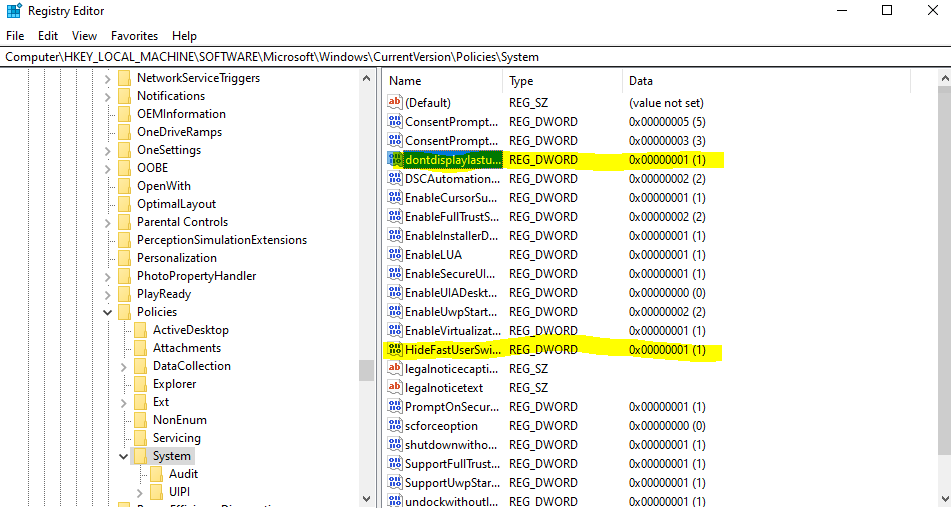The height and width of the screenshot is (508, 951).
Task: Click the DWORD icon beside EnableLUA
Action: [395, 255]
